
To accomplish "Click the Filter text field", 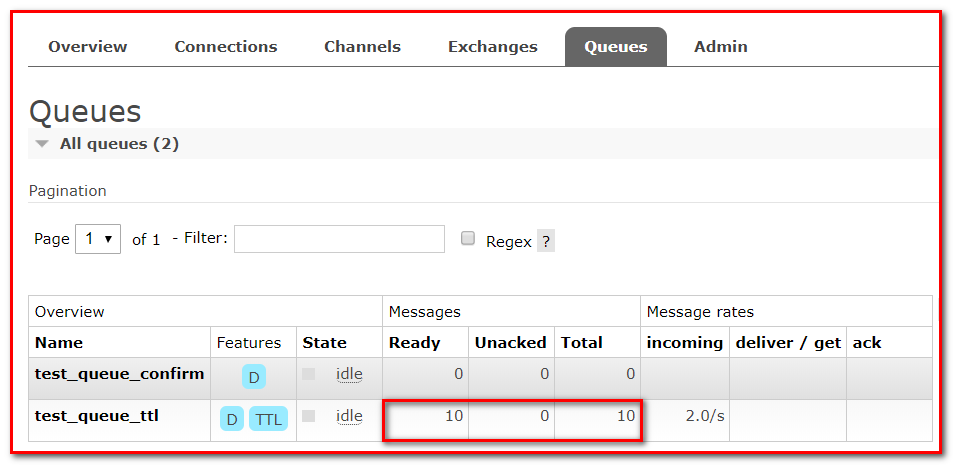I will (339, 239).
